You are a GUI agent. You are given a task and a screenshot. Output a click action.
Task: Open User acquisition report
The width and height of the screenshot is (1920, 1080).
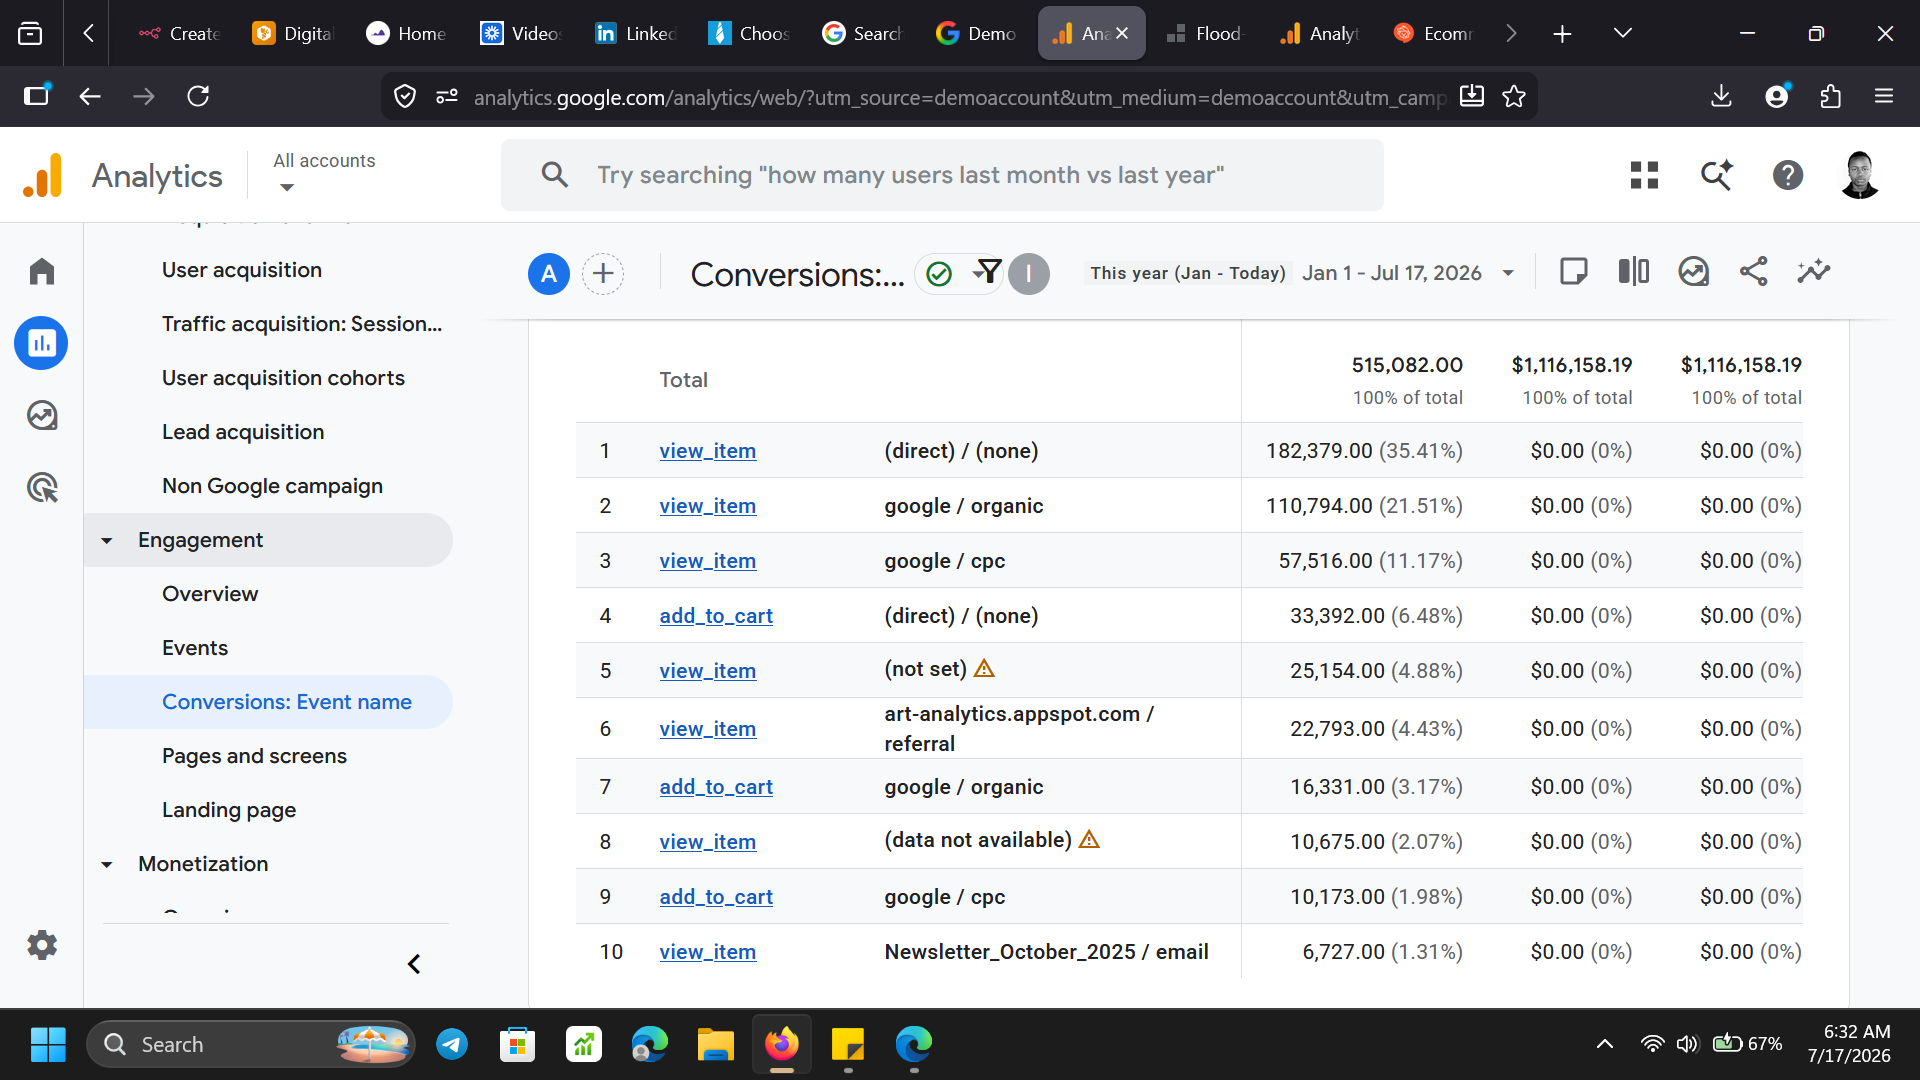[x=242, y=270]
